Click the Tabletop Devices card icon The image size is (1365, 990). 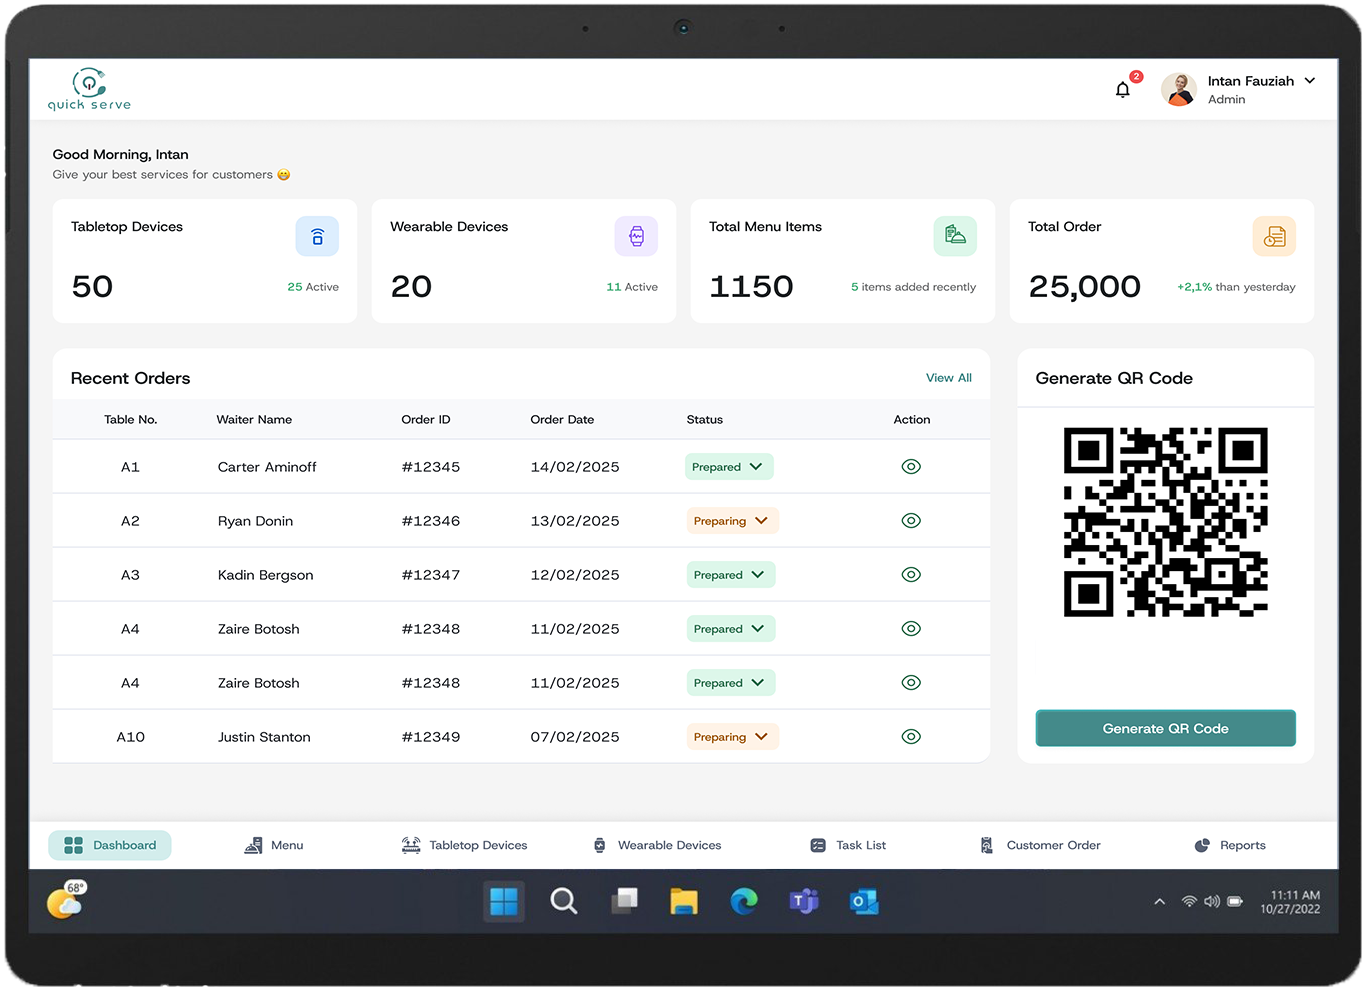pos(317,237)
